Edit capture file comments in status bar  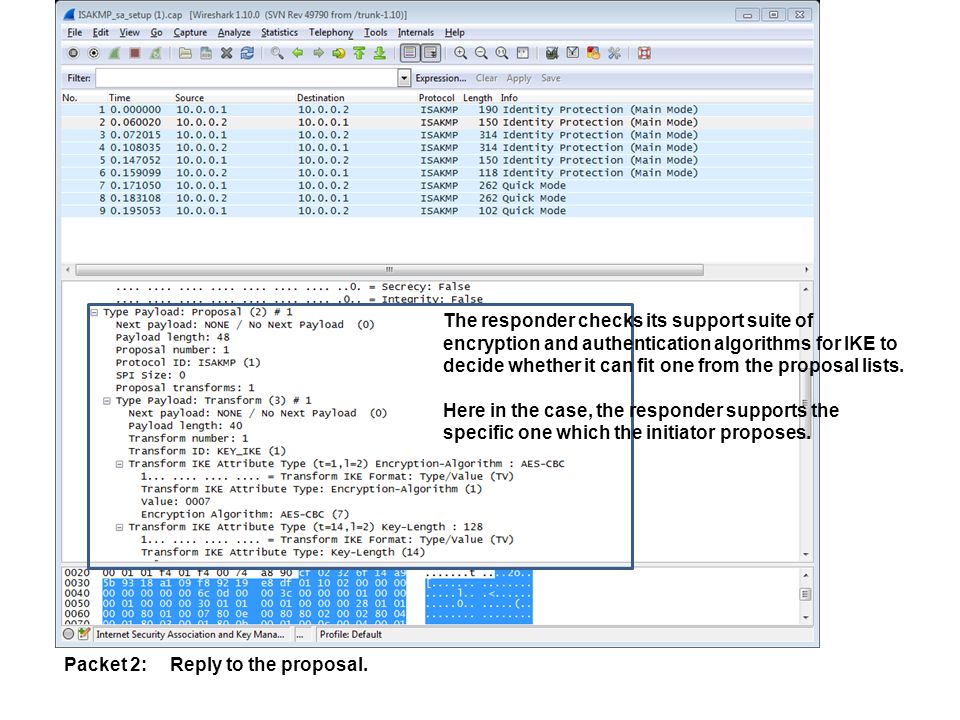pos(84,634)
